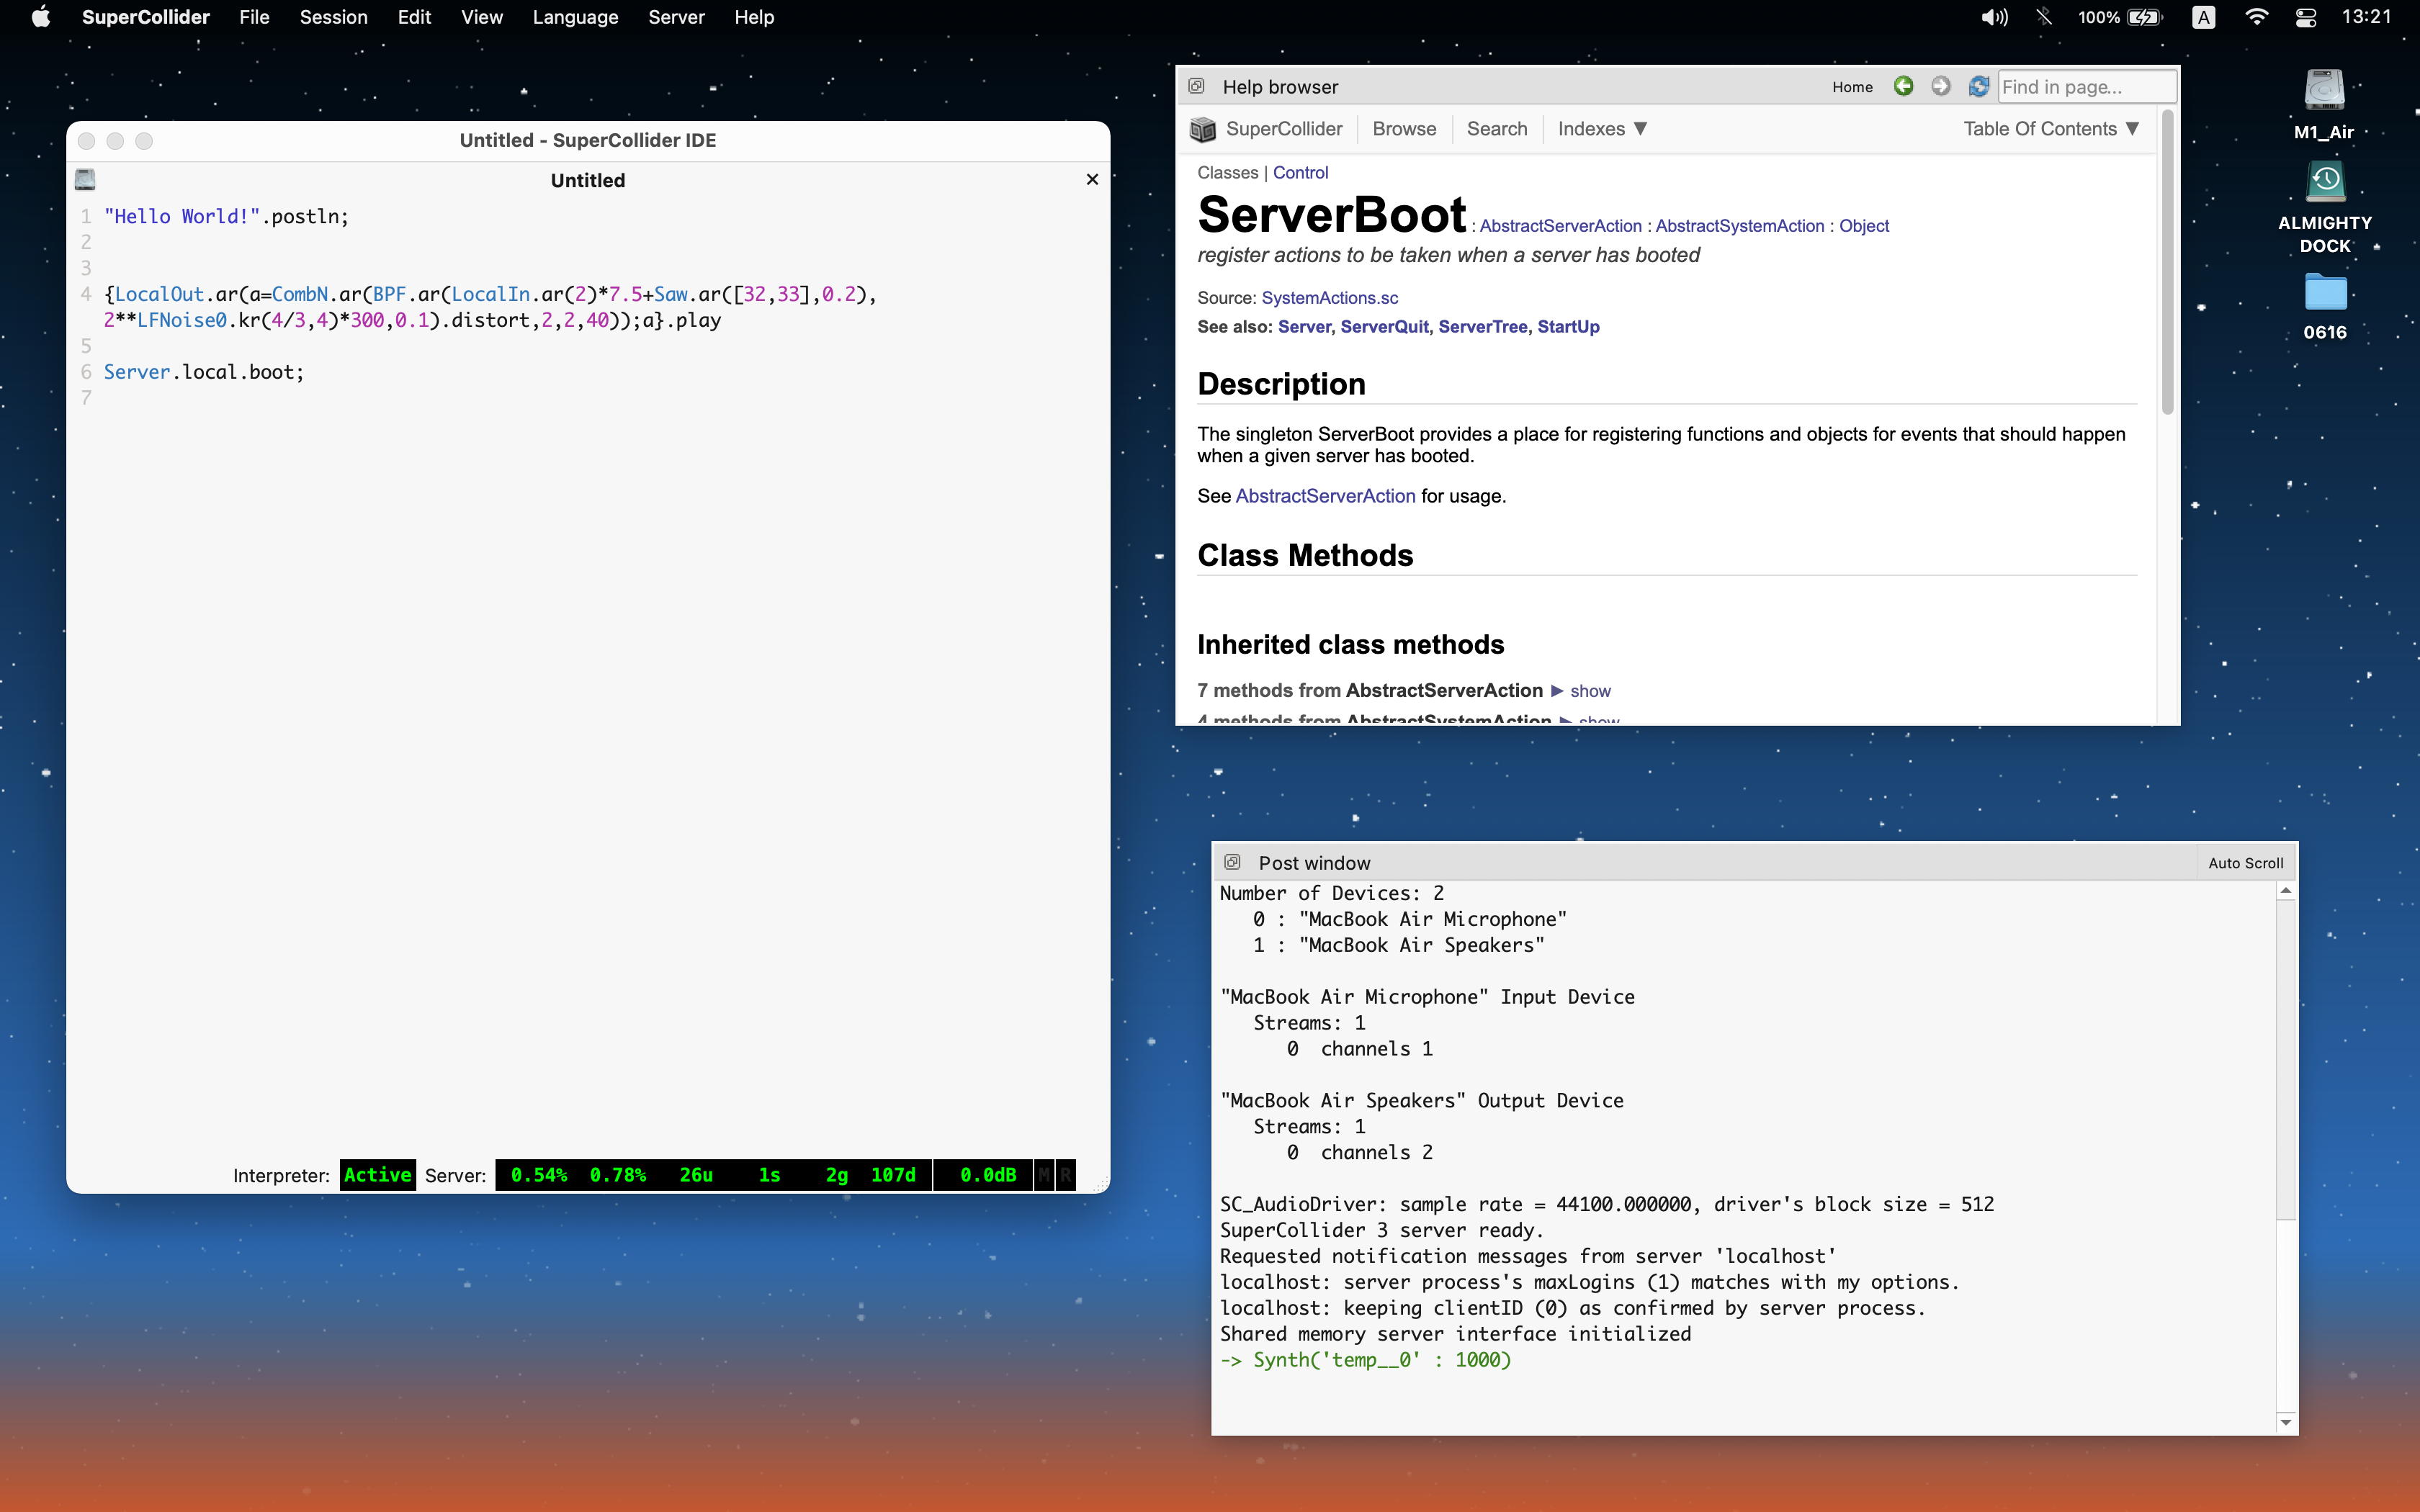This screenshot has width=2420, height=1512.
Task: Click the Find in page field
Action: 2085,87
